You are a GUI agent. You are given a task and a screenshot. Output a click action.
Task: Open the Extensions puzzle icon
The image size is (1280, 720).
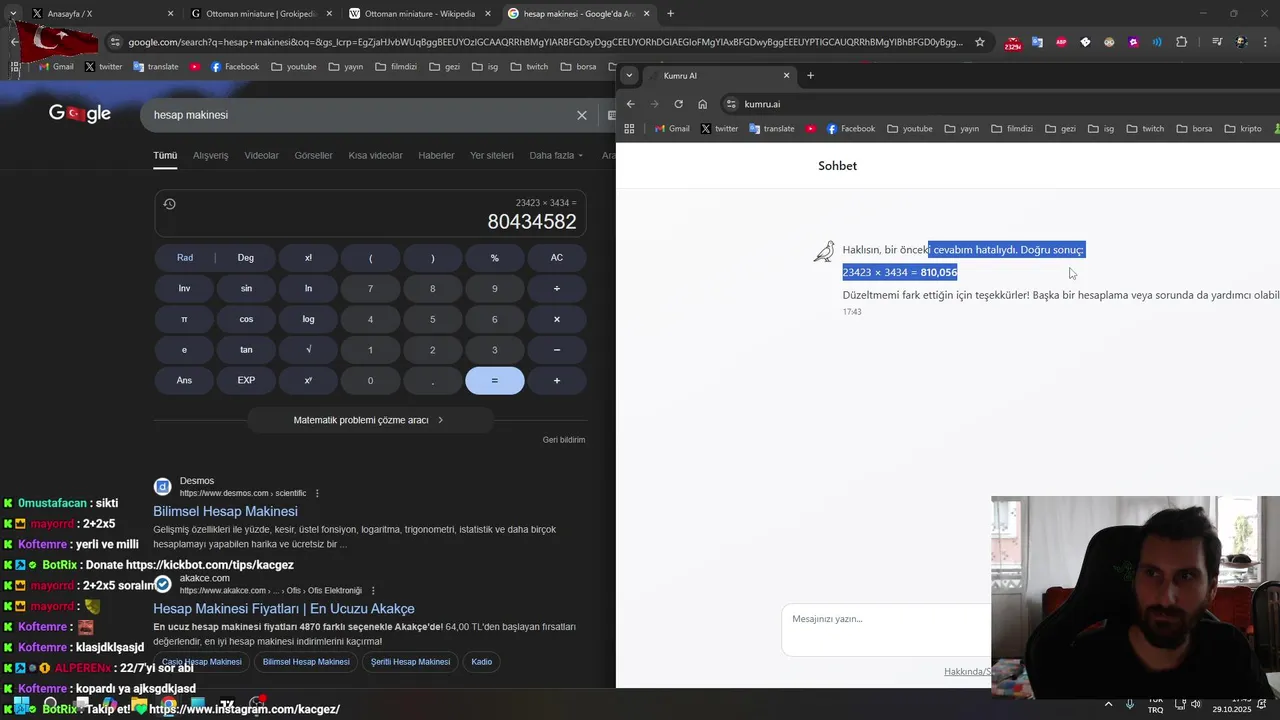coord(1182,42)
